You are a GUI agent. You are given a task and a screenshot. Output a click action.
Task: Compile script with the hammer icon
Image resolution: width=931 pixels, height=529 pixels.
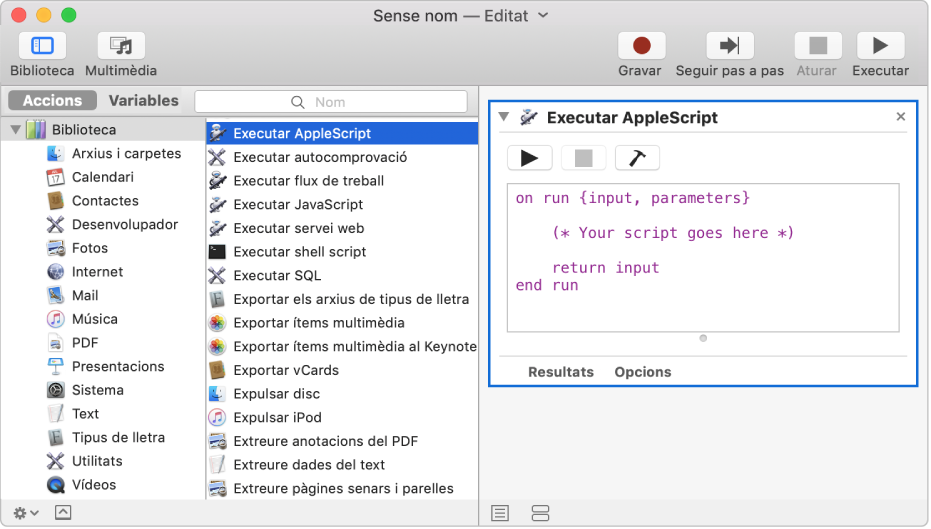tap(636, 158)
